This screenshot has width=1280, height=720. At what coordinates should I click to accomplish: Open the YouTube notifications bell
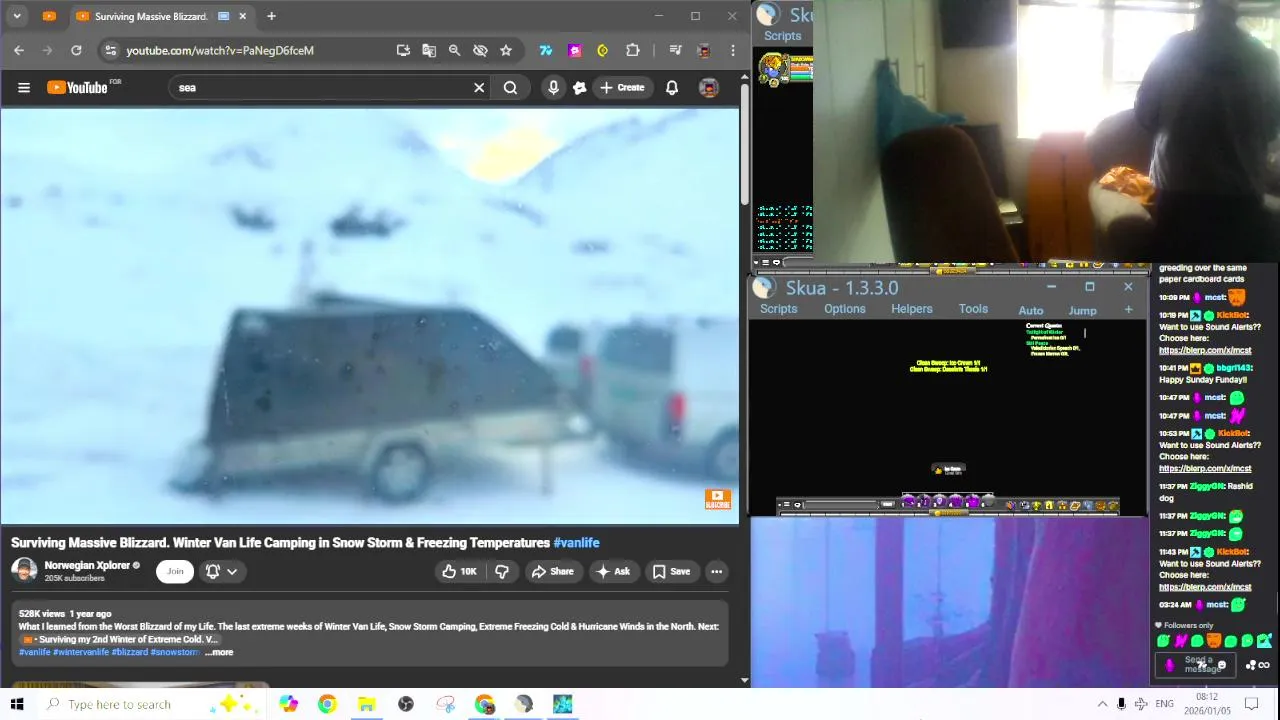(672, 88)
